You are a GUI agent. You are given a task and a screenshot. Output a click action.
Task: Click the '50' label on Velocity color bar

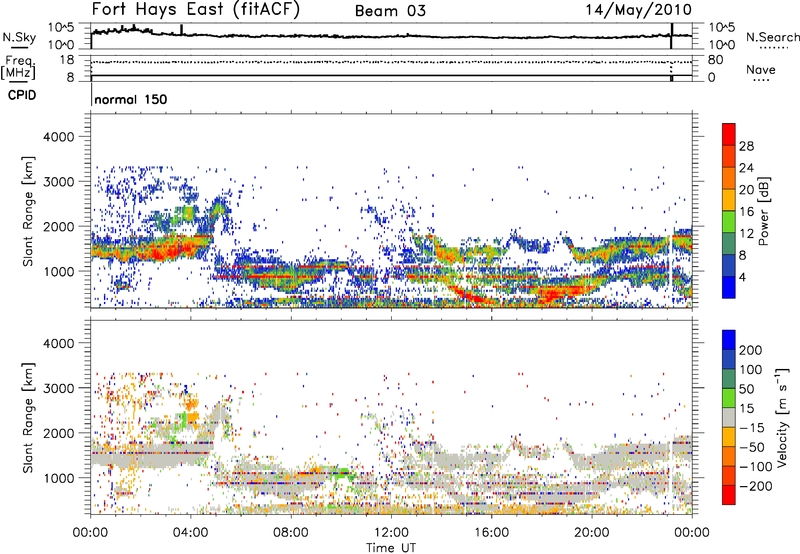(x=746, y=389)
